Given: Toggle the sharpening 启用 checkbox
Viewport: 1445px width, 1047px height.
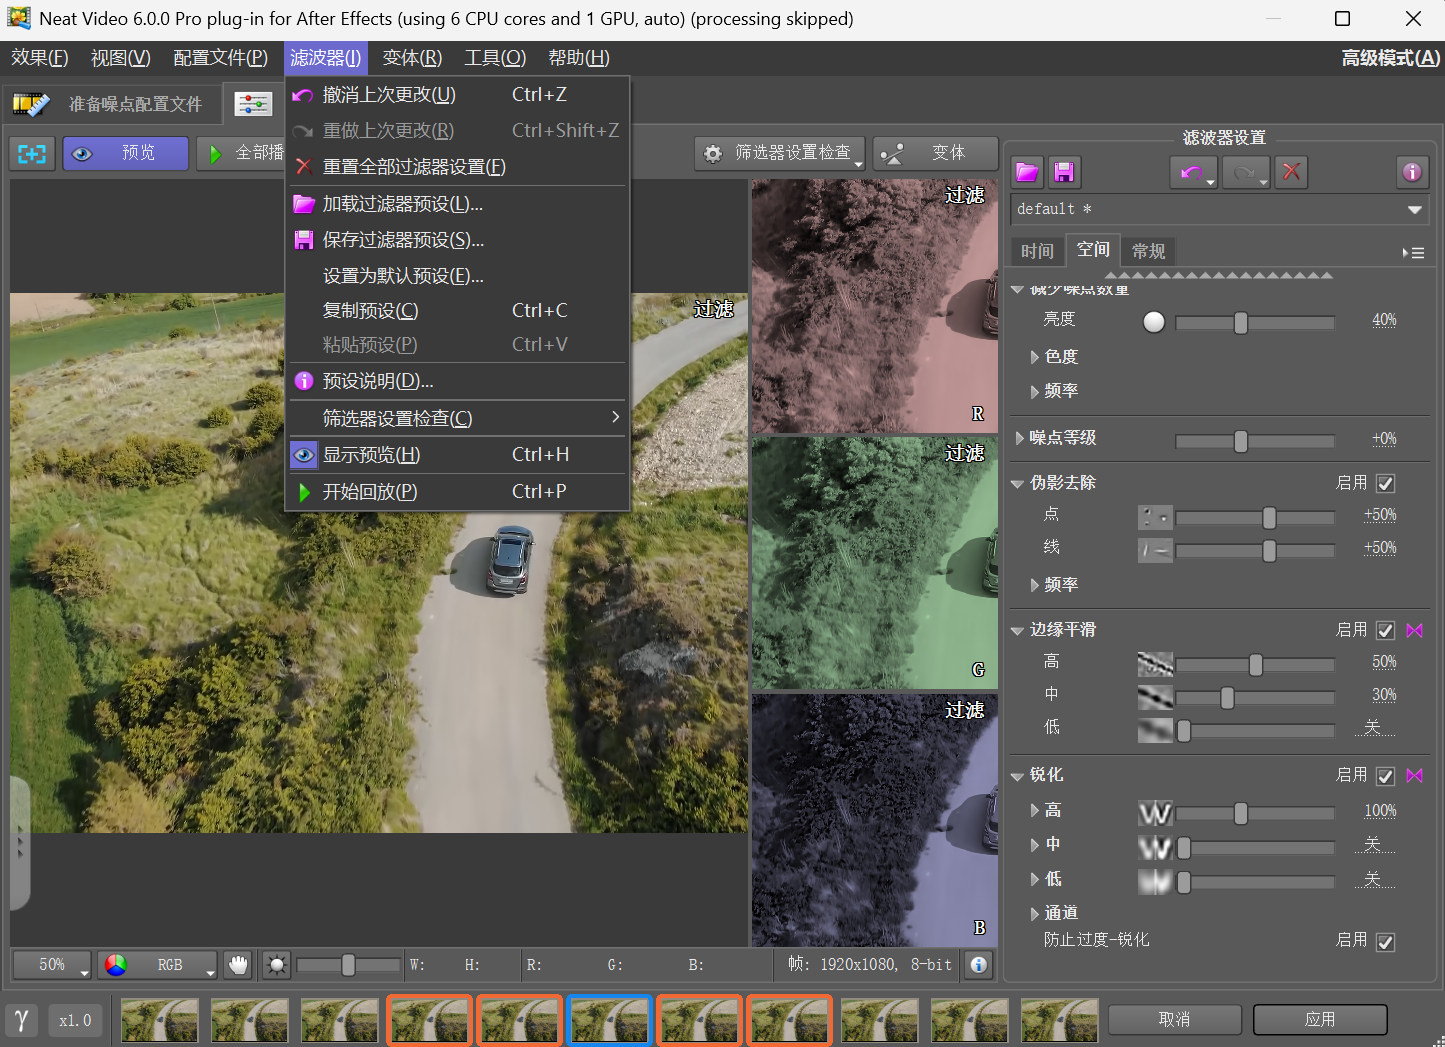Looking at the screenshot, I should tap(1385, 776).
